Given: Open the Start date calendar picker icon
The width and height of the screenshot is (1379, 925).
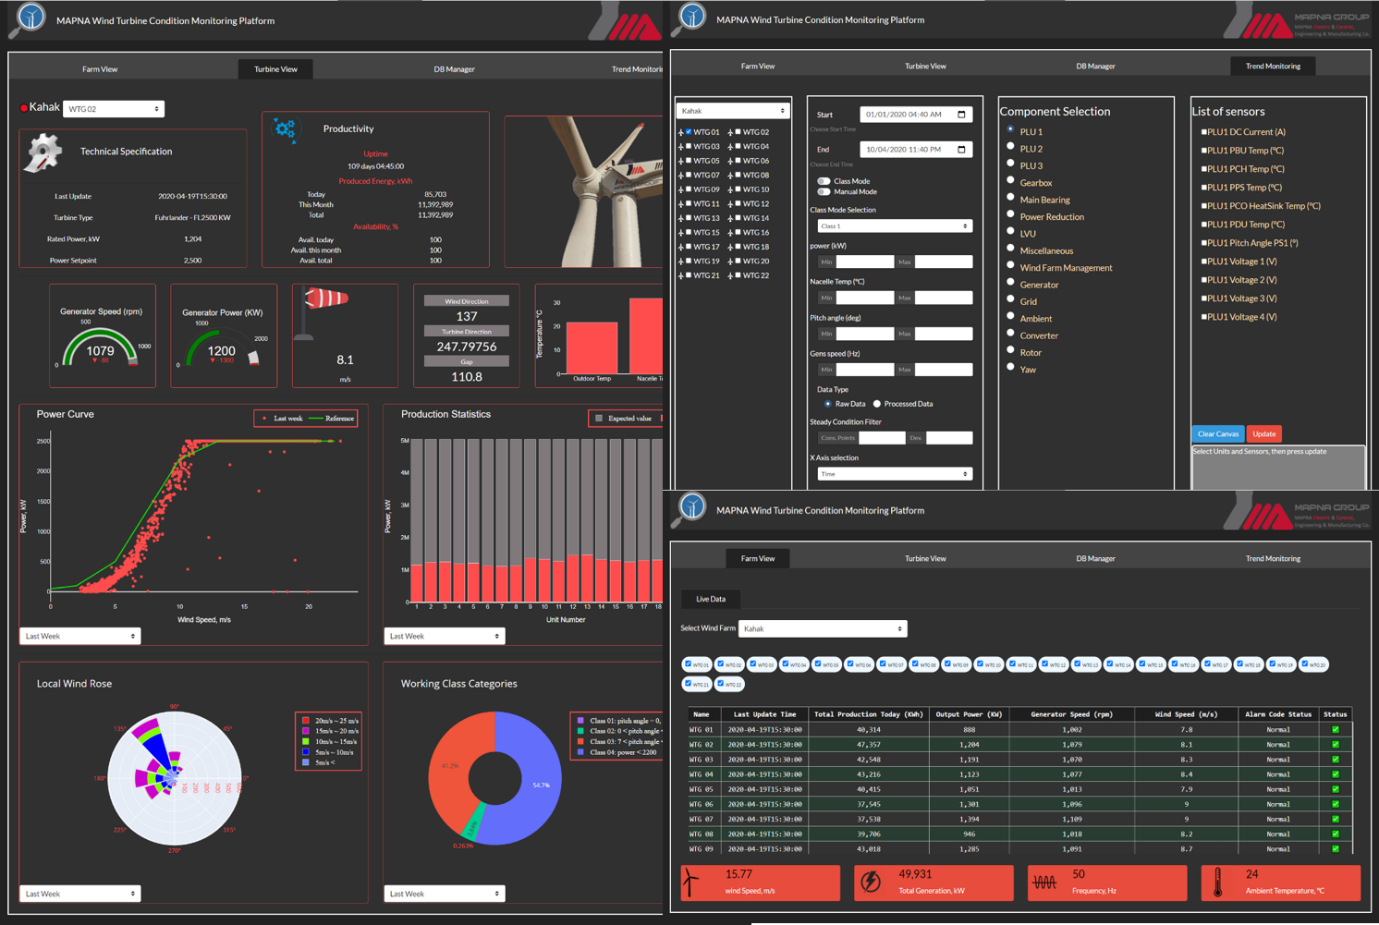Looking at the screenshot, I should point(962,115).
